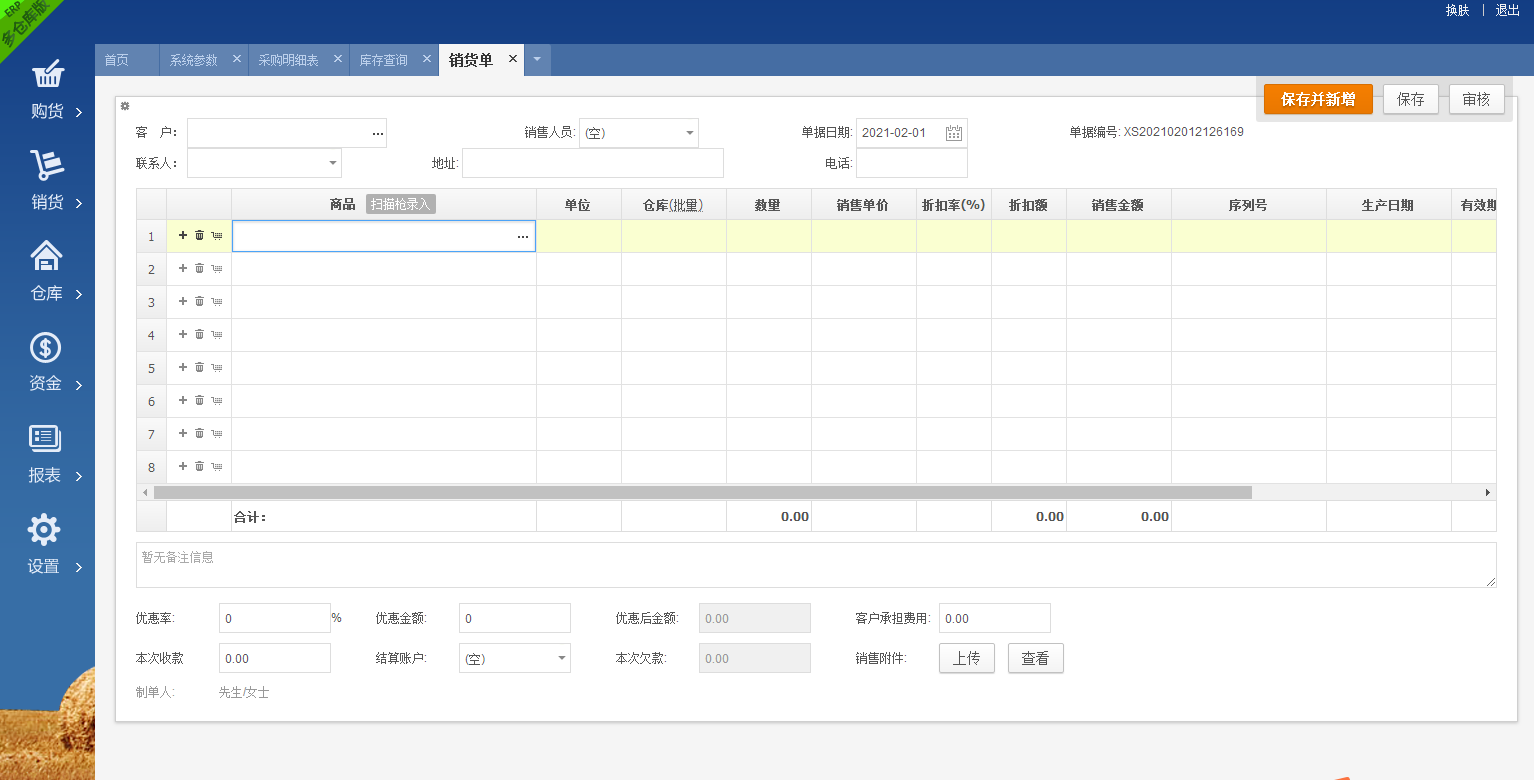The height and width of the screenshot is (780, 1534).
Task: Open the 报表 reports sidebar menu
Action: [x=47, y=455]
